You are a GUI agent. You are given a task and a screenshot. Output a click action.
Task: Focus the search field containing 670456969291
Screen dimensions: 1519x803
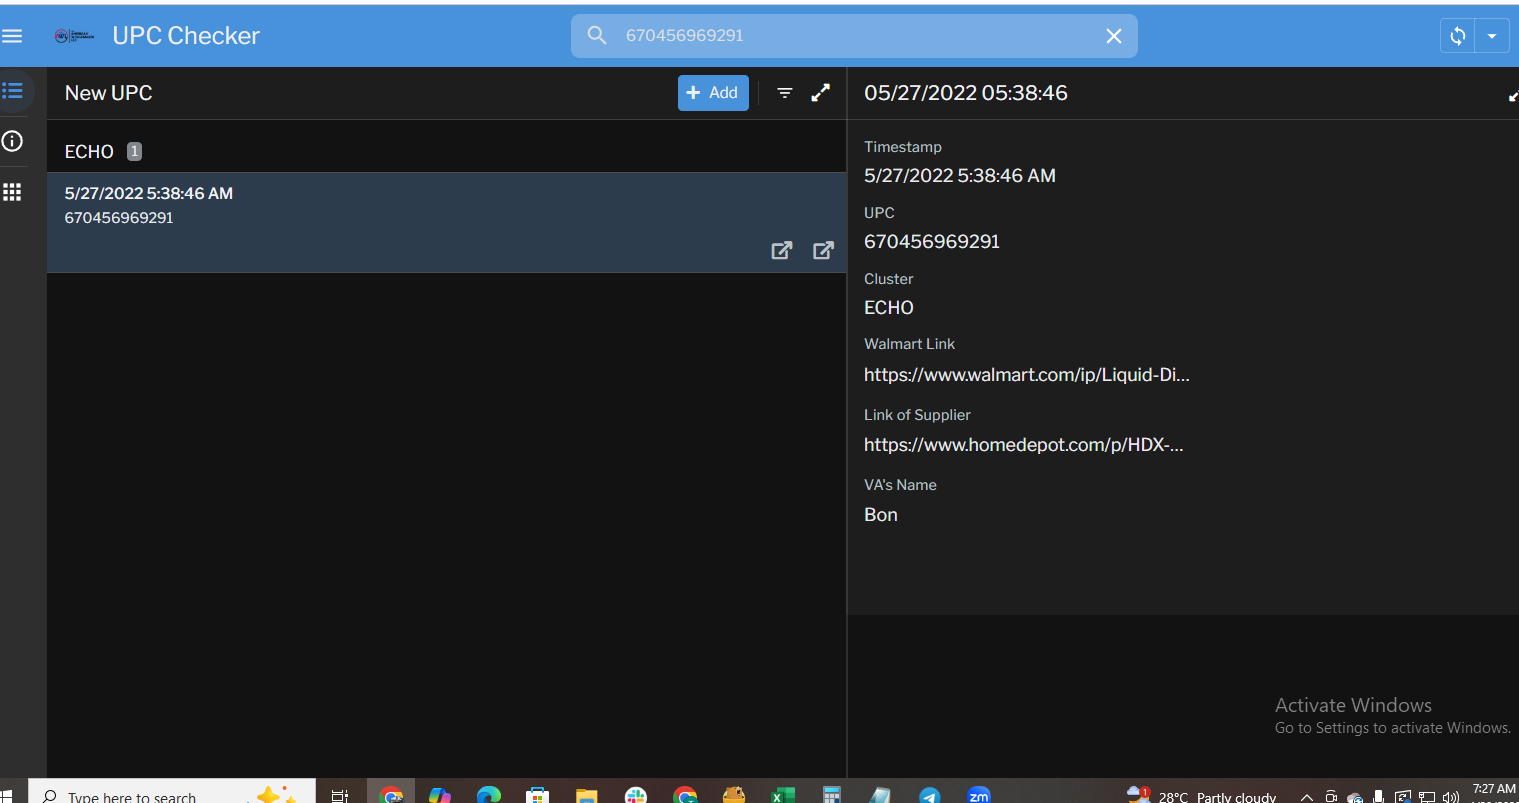point(853,36)
